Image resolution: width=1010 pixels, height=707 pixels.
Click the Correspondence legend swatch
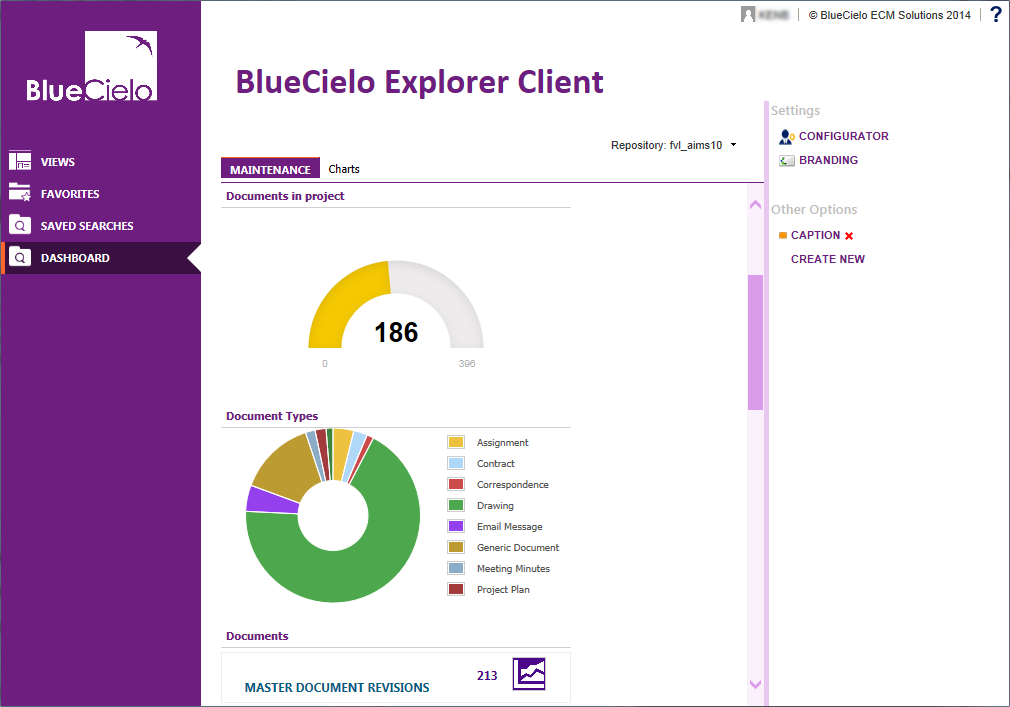pos(456,484)
